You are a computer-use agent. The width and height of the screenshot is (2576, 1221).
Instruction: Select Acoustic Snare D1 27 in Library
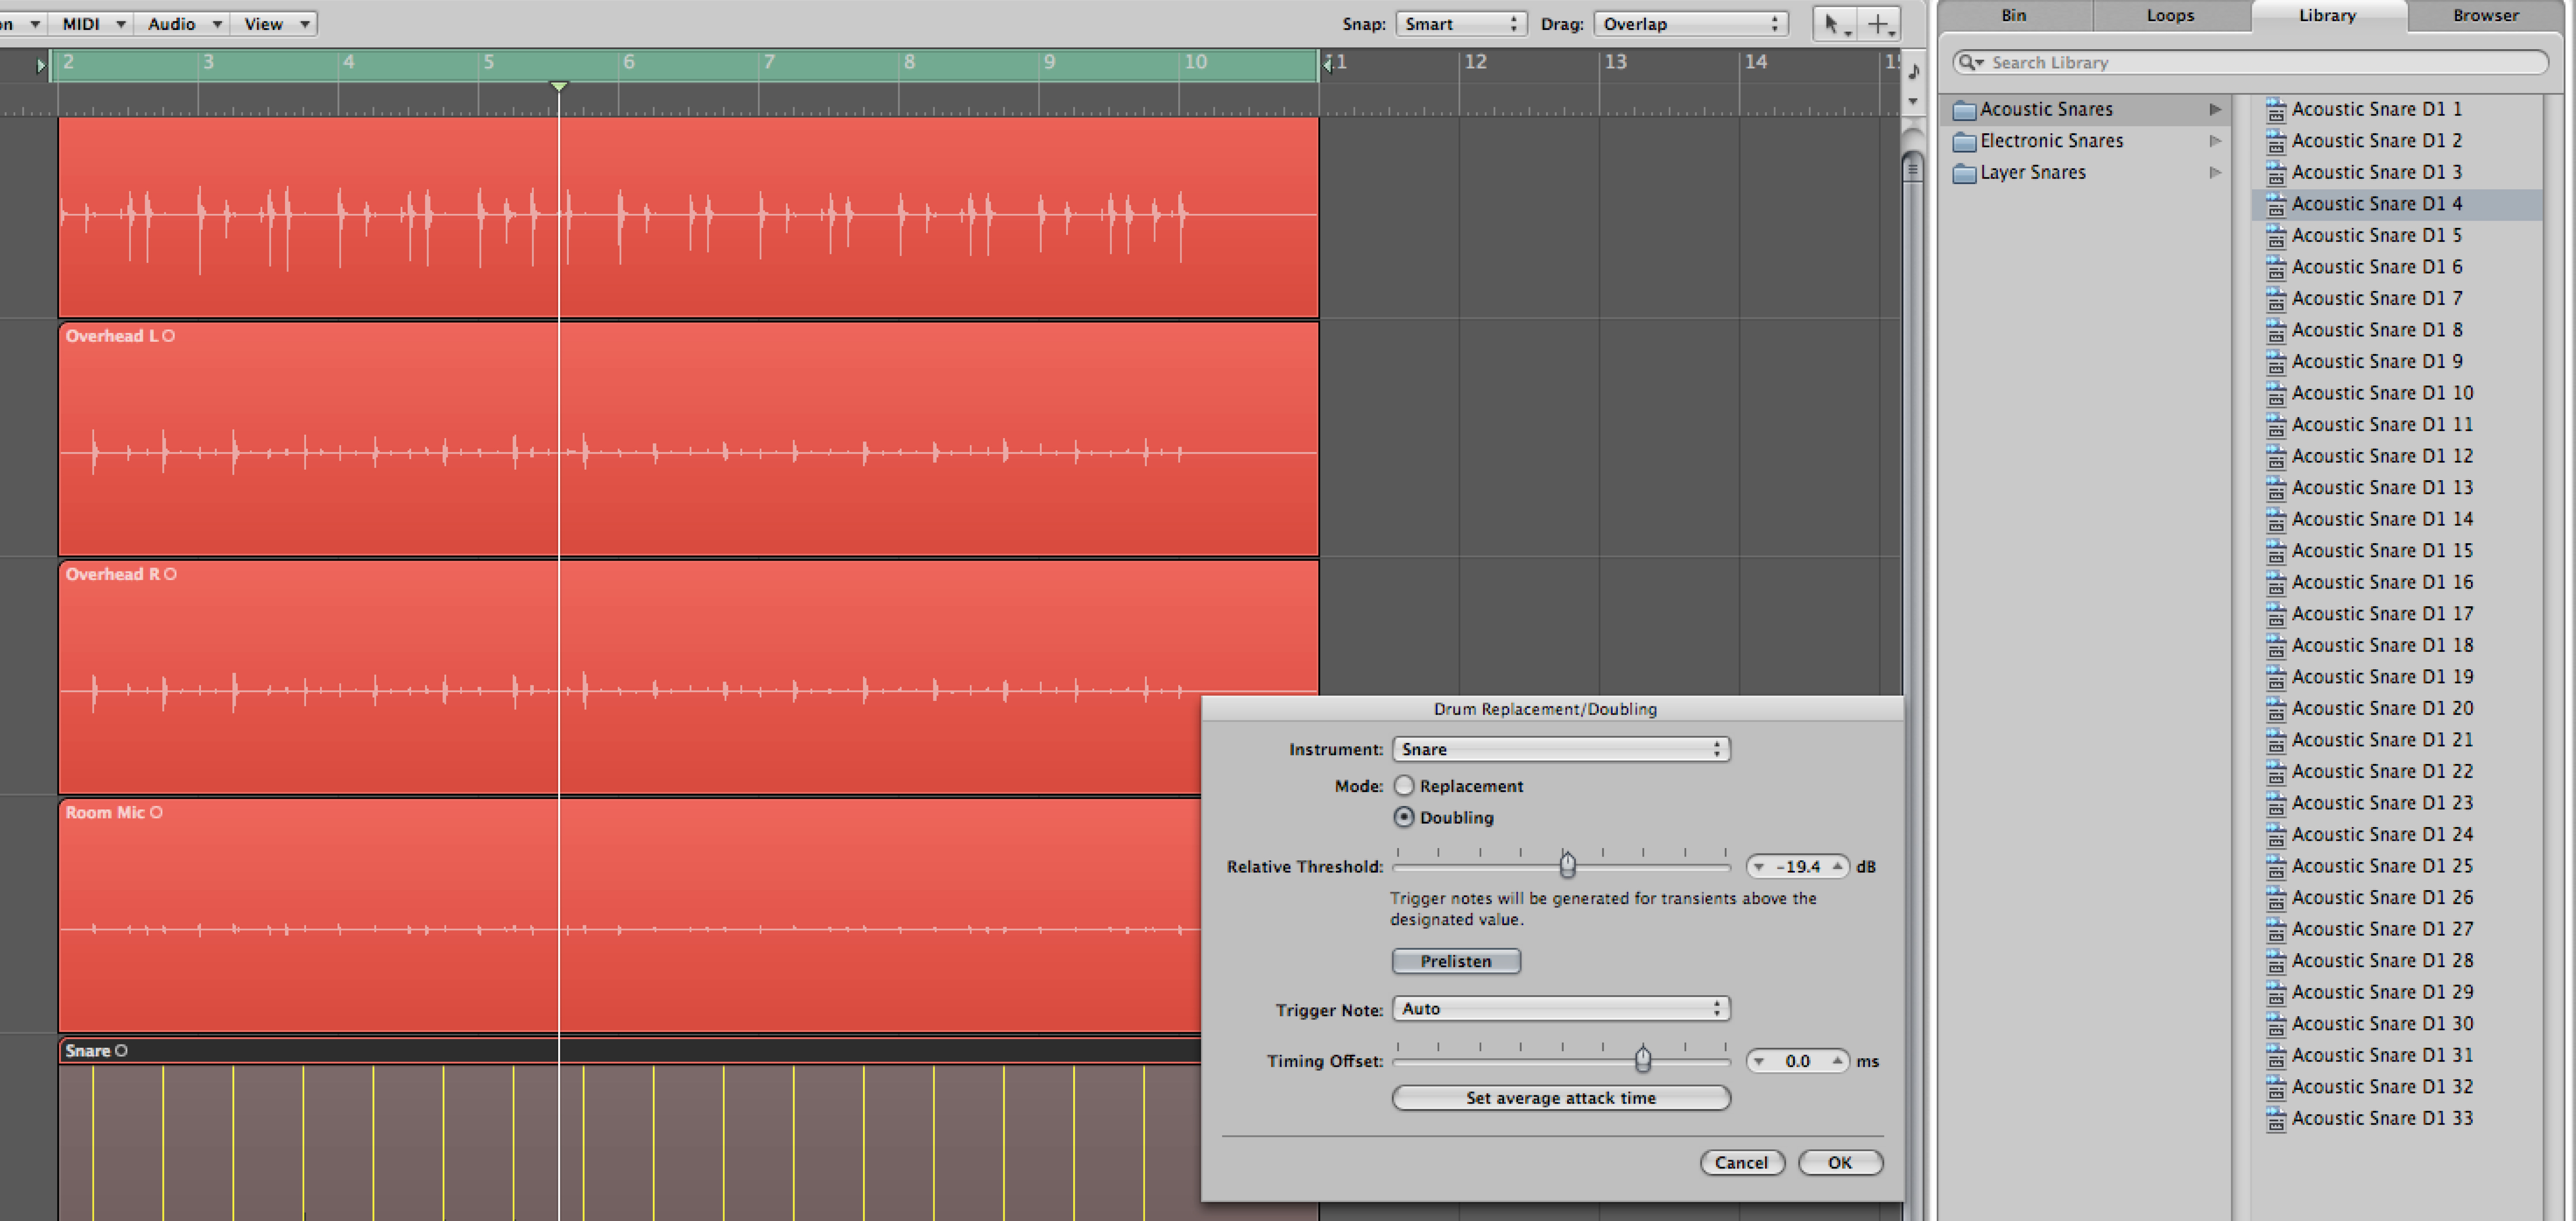[x=2396, y=929]
